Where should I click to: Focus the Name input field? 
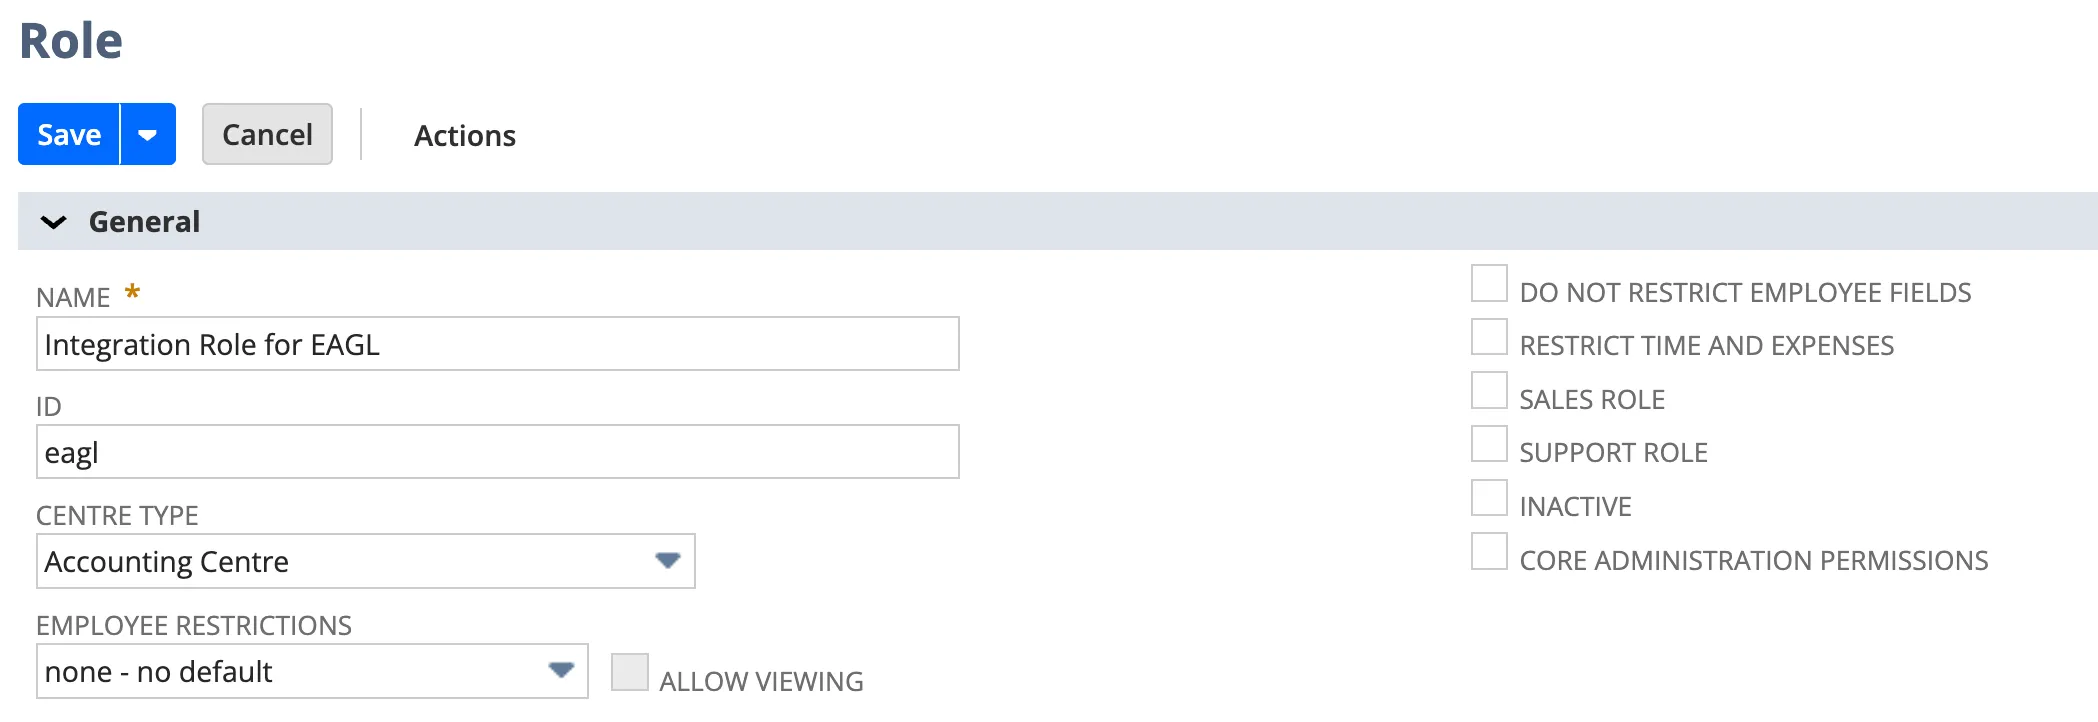(498, 344)
